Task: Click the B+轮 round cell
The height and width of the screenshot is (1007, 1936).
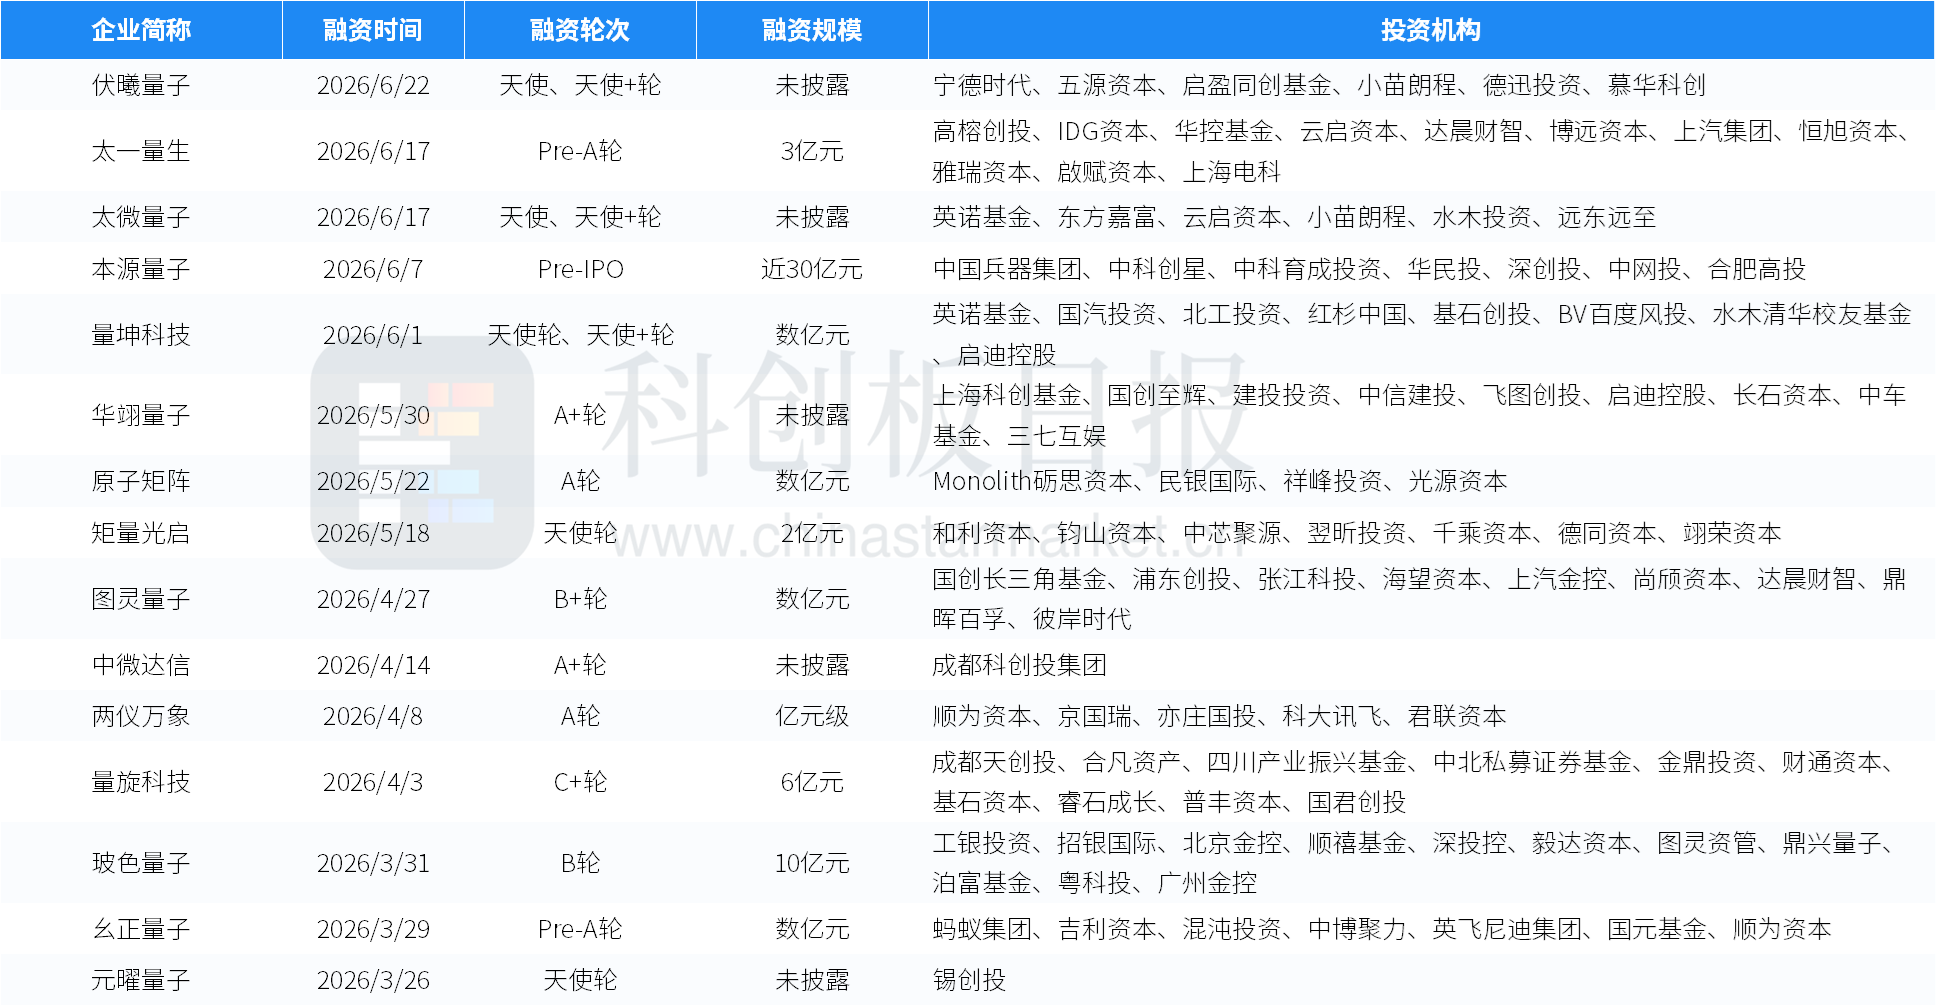Action: coord(580,599)
